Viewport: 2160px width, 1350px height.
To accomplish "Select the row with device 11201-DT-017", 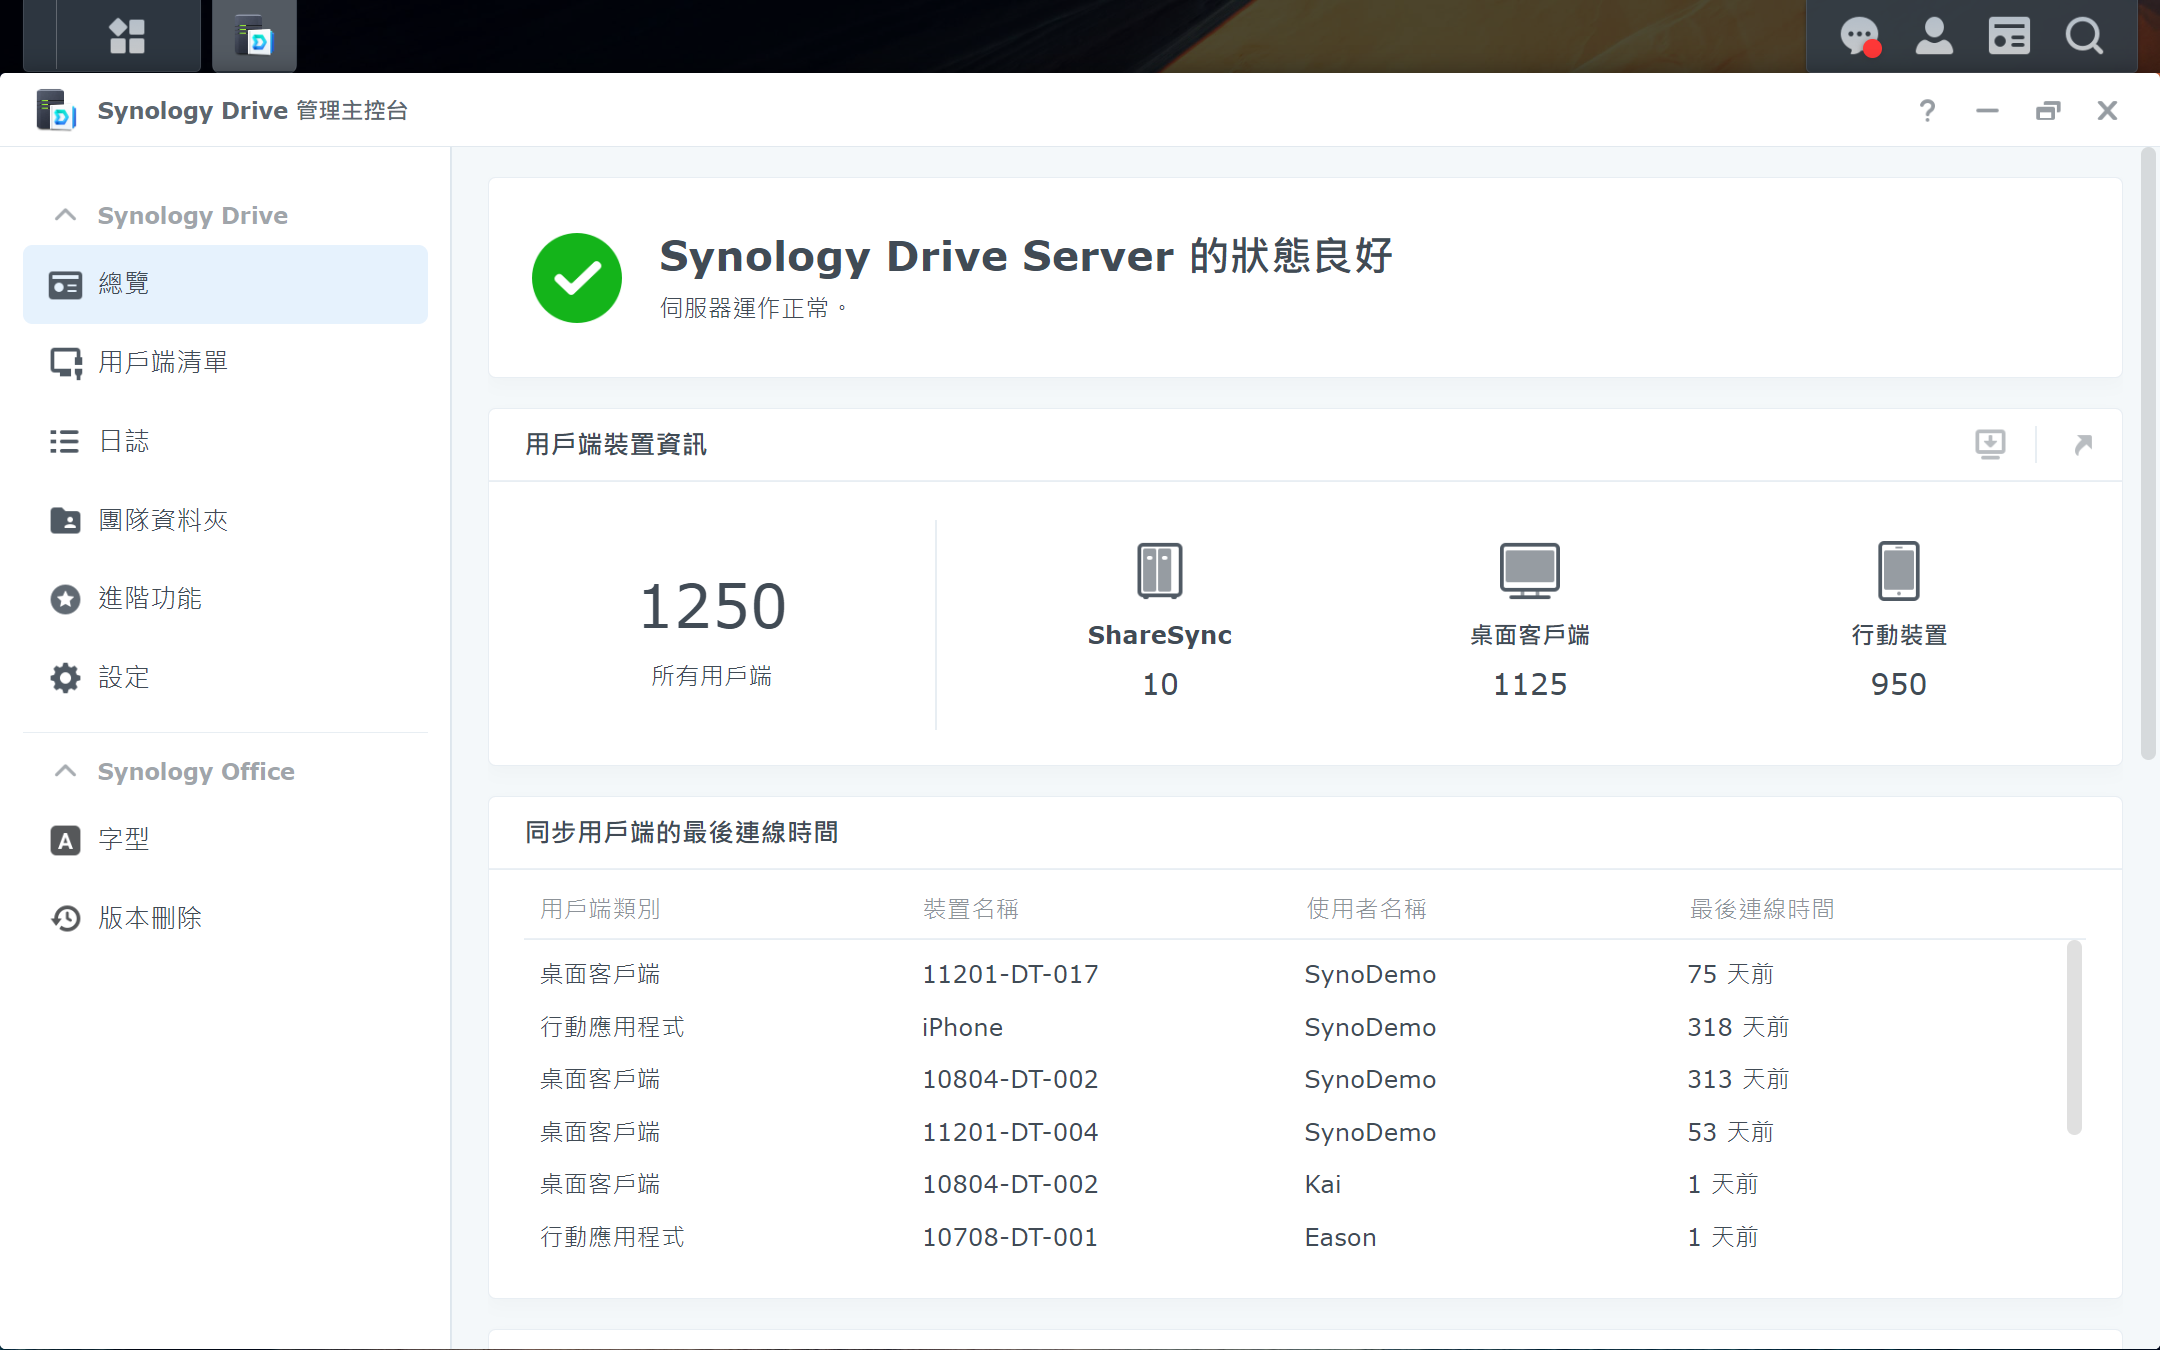I will pos(1295,974).
